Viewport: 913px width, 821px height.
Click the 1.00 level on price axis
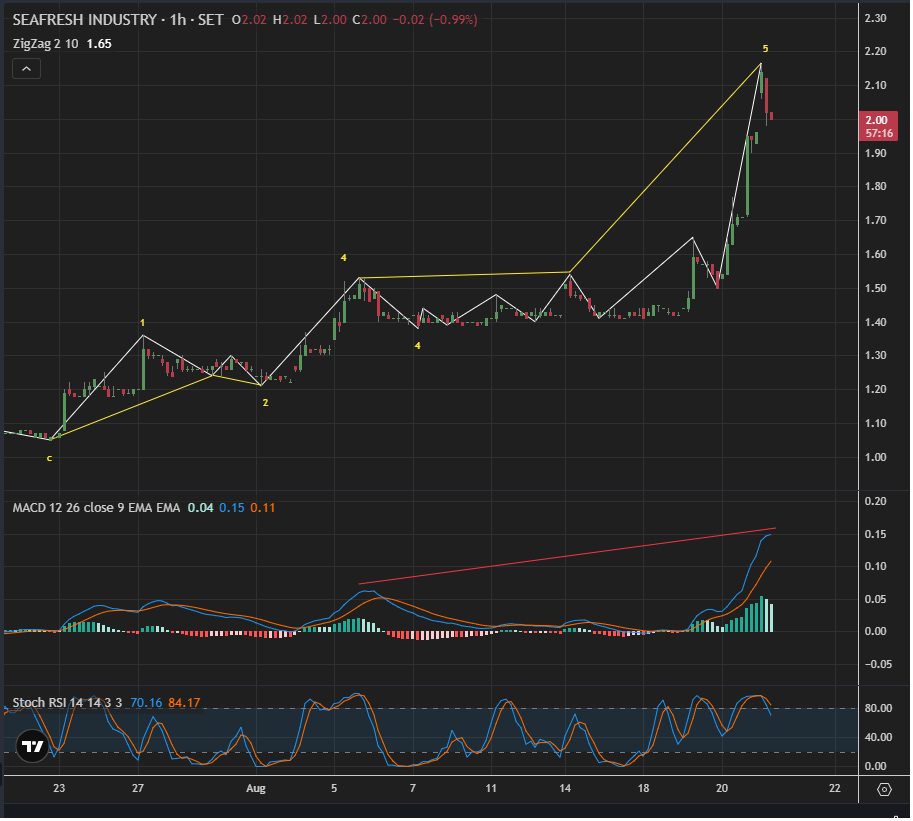877,458
